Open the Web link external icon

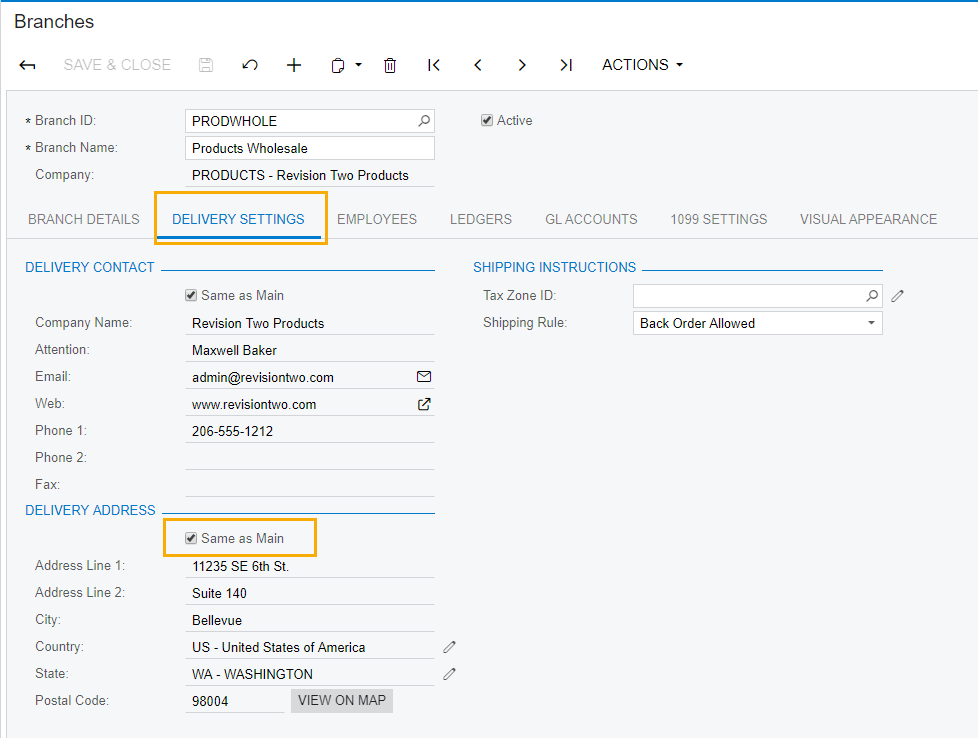[x=424, y=404]
